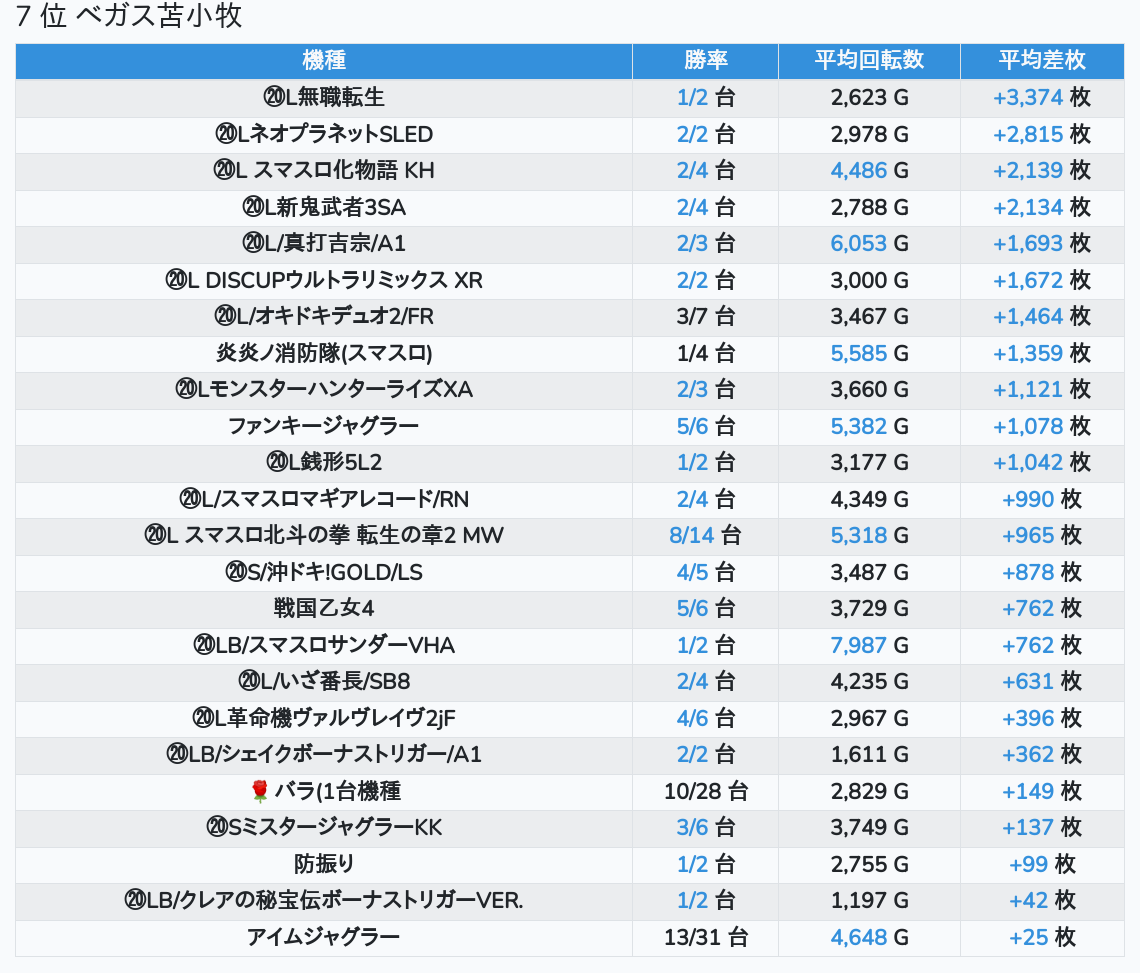Click the ⑳ badge before L無職転生
The height and width of the screenshot is (973, 1140).
[x=274, y=98]
